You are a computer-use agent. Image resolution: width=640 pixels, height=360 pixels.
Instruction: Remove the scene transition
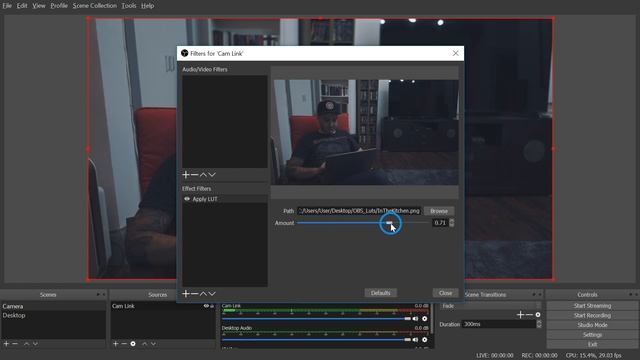[529, 315]
